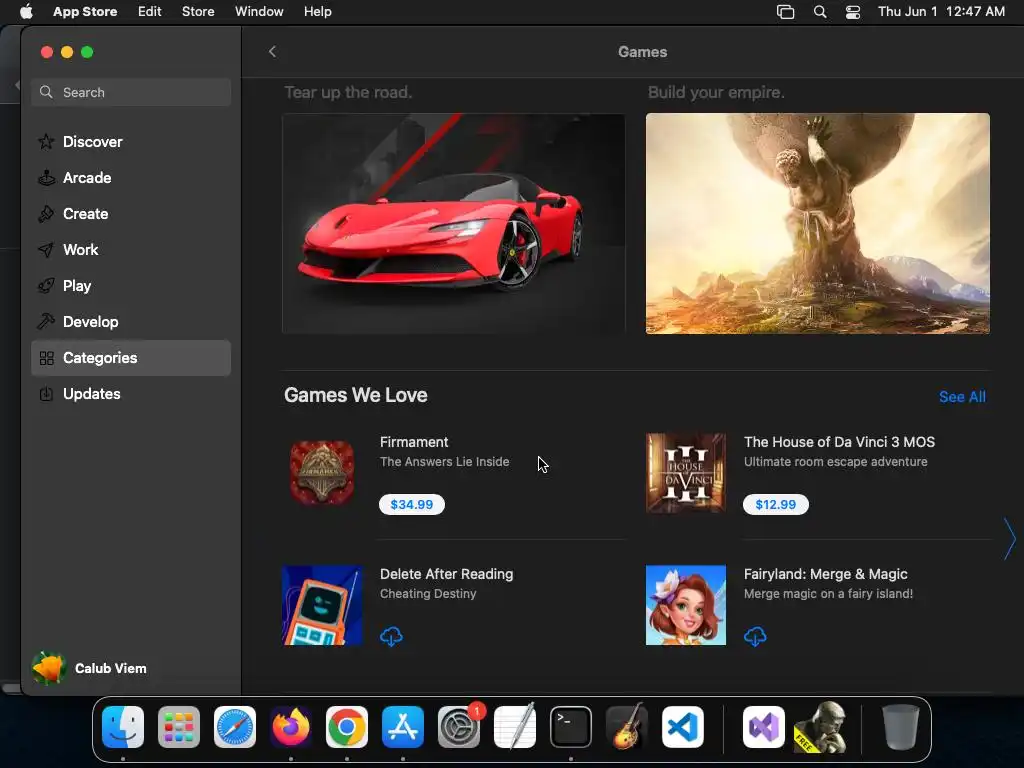This screenshot has height=768, width=1024.
Task: Select the Create paintbrush icon
Action: click(46, 214)
